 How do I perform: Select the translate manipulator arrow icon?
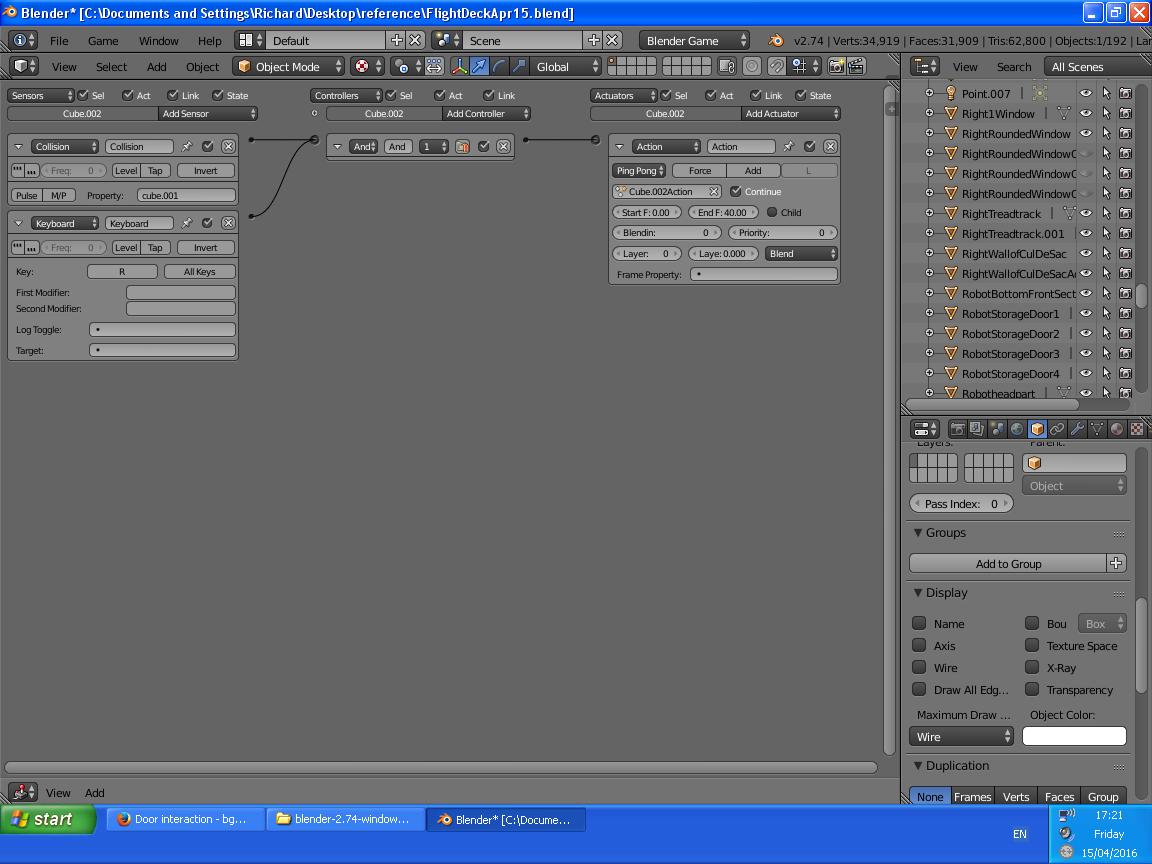[x=479, y=67]
